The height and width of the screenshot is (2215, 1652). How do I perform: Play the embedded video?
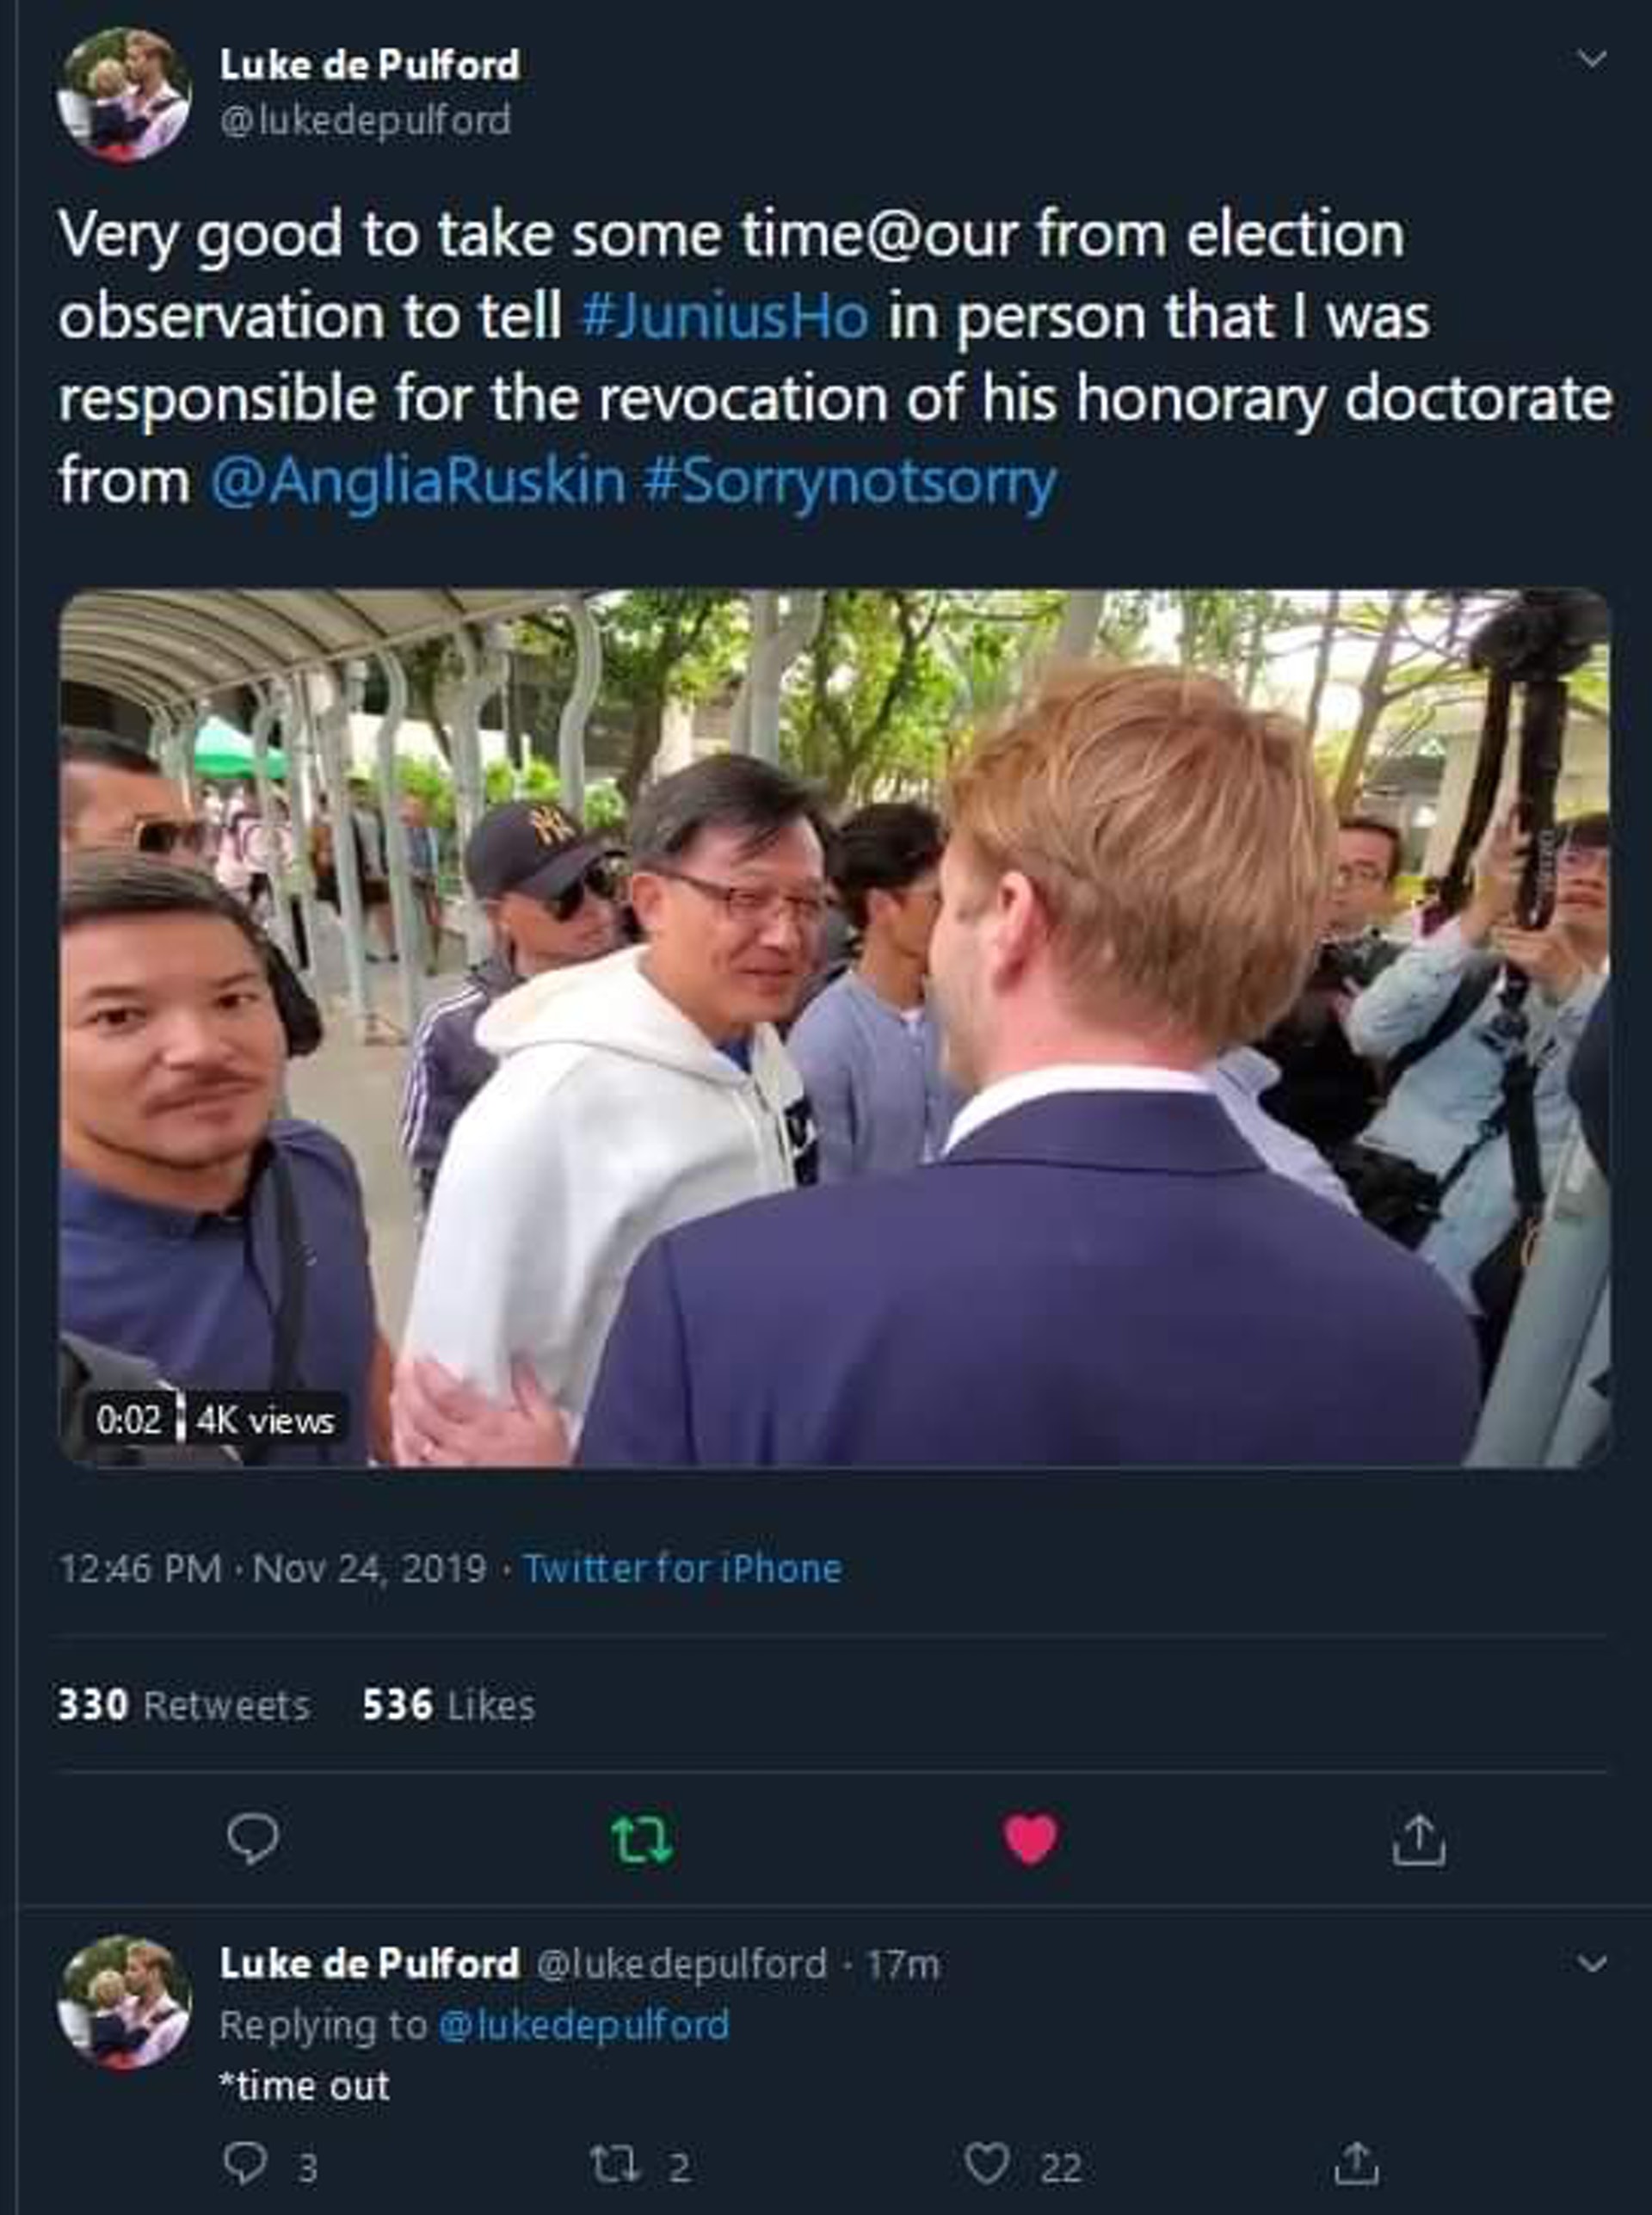[x=835, y=1027]
